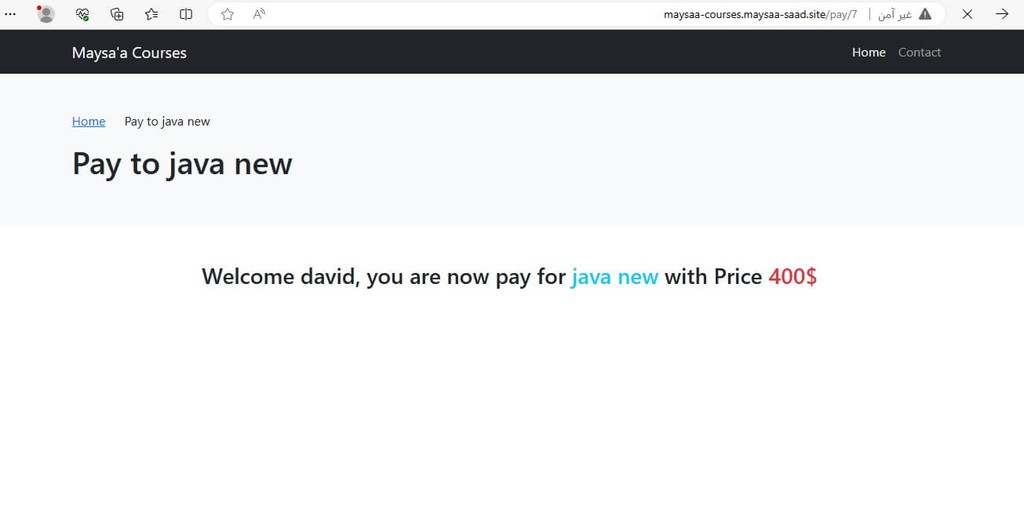
Task: Open the browser settings ellipsis menu
Action: tap(10, 14)
